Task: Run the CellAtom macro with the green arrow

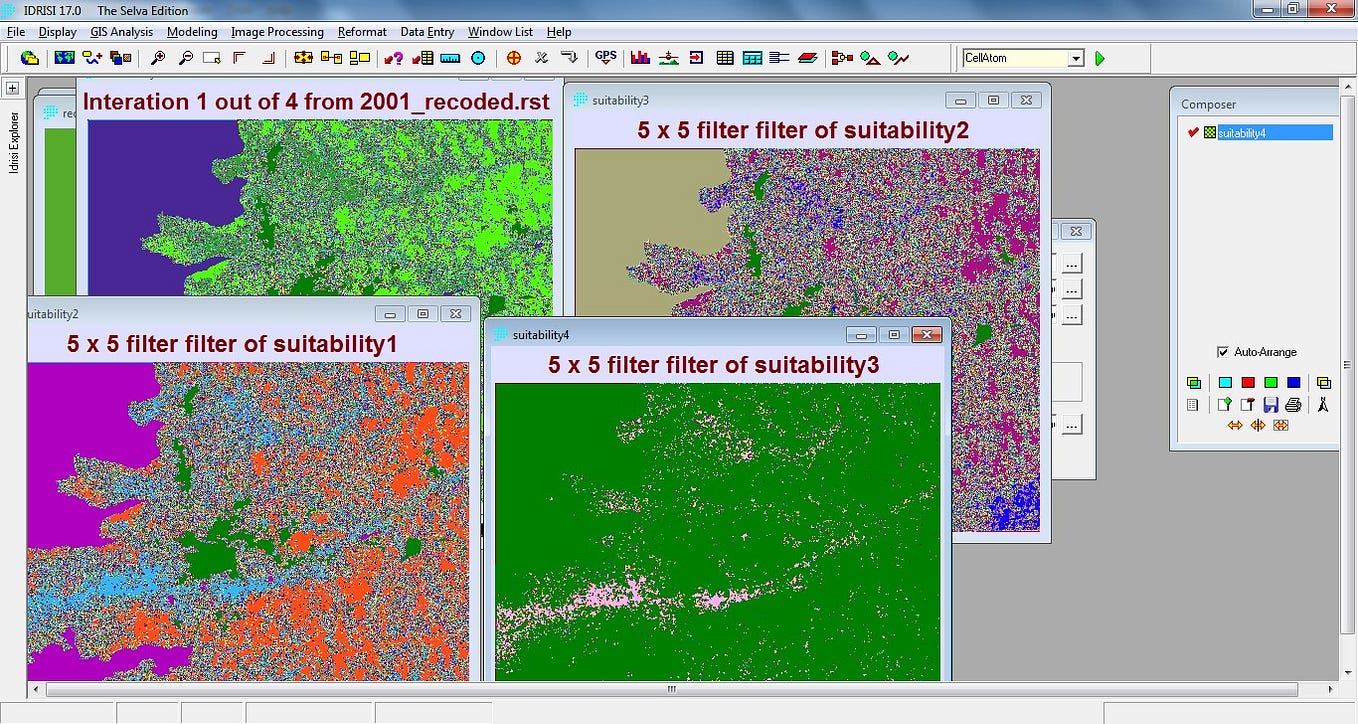Action: click(x=1100, y=58)
